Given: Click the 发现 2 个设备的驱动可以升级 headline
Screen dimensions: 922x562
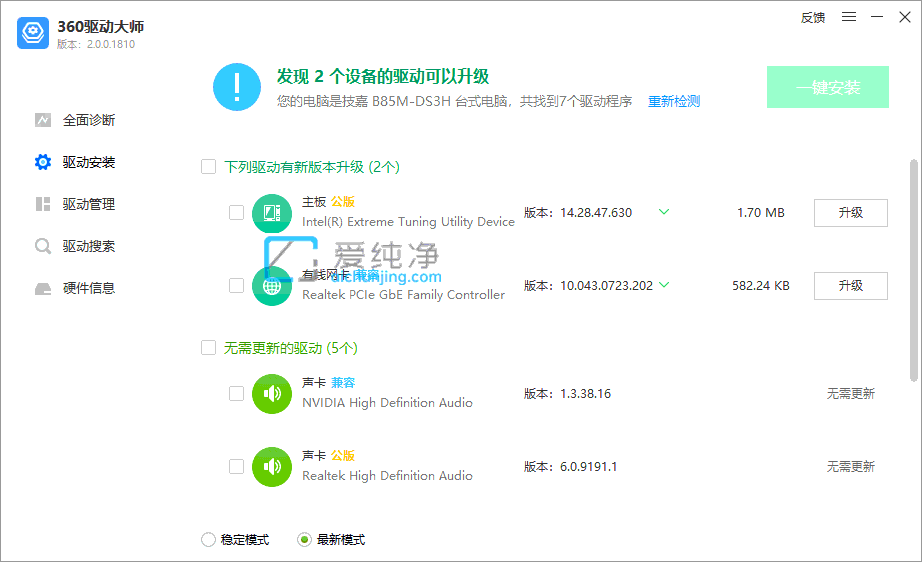Looking at the screenshot, I should click(383, 76).
